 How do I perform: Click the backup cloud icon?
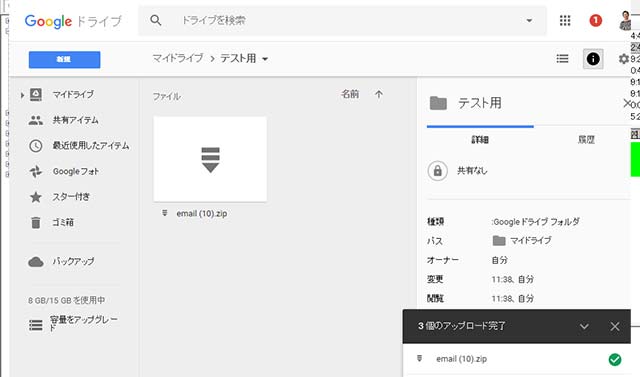coord(36,262)
